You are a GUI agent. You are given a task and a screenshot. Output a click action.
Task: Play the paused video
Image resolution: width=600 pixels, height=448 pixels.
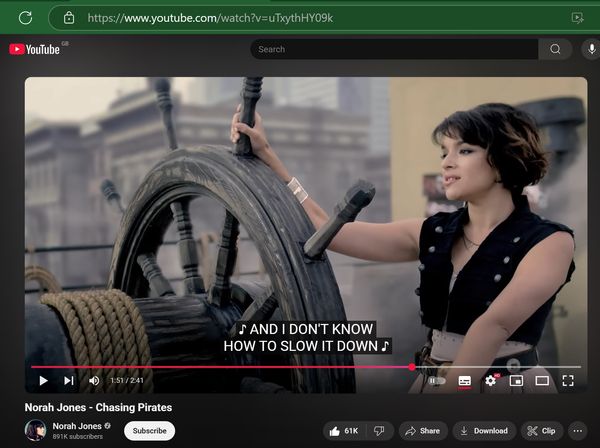click(x=43, y=380)
